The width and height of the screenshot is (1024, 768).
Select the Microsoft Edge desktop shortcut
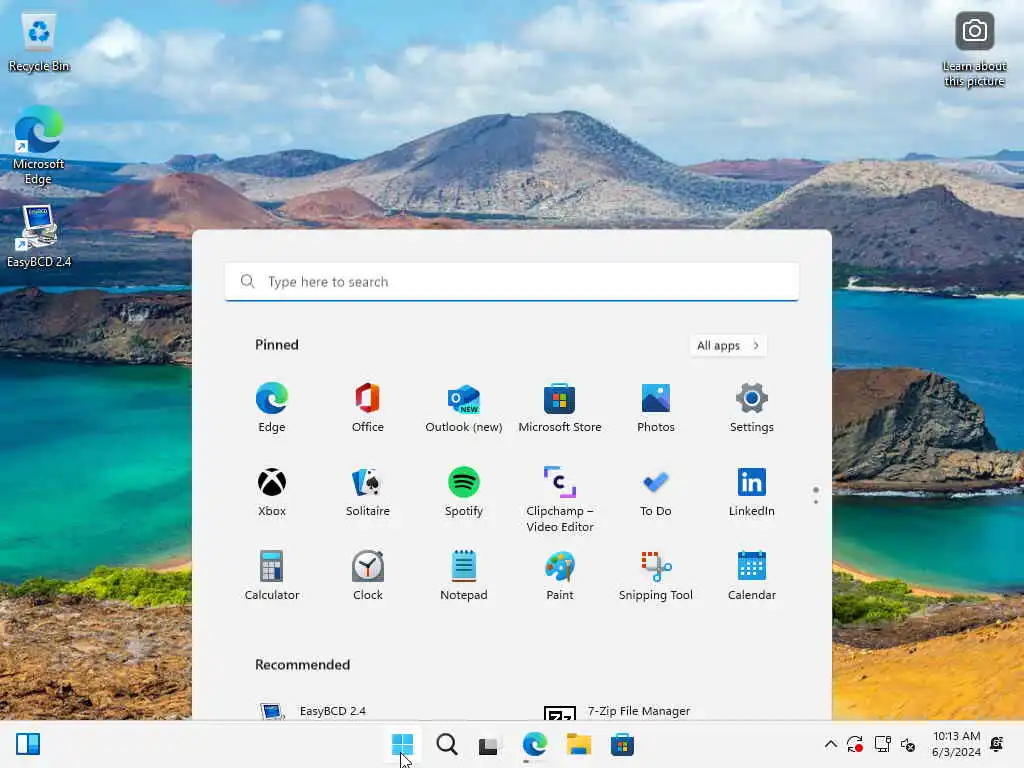click(39, 145)
